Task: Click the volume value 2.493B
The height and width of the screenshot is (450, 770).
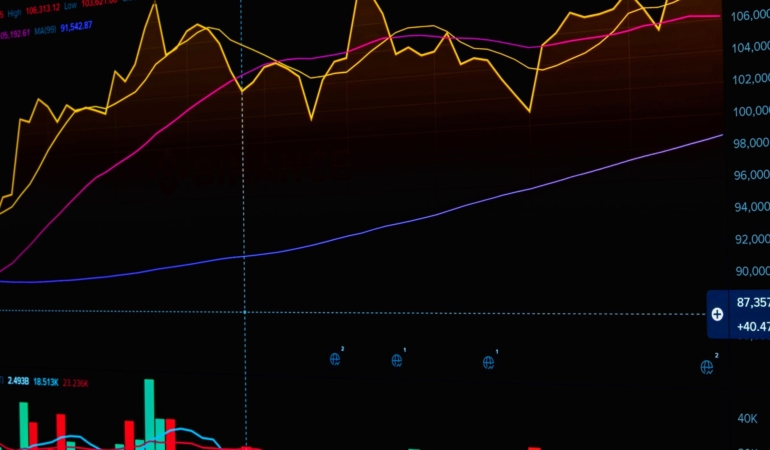Action: tap(18, 381)
